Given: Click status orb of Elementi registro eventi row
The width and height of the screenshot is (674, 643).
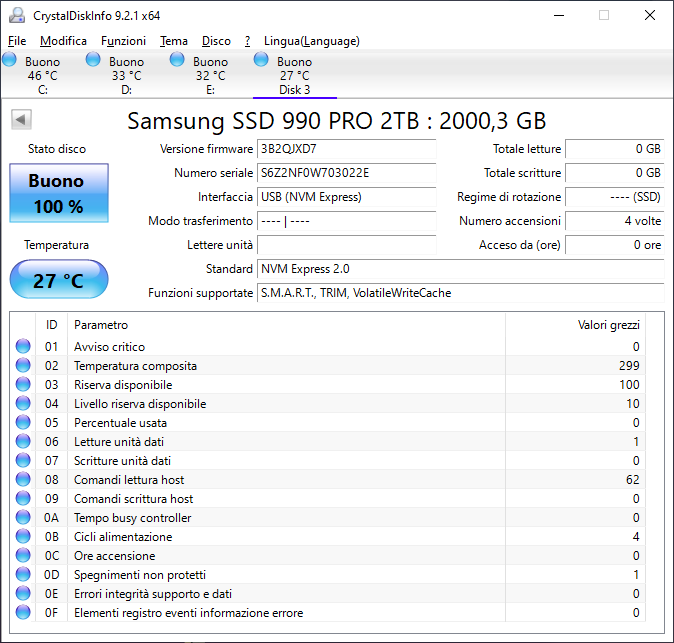Looking at the screenshot, I should 23,612.
